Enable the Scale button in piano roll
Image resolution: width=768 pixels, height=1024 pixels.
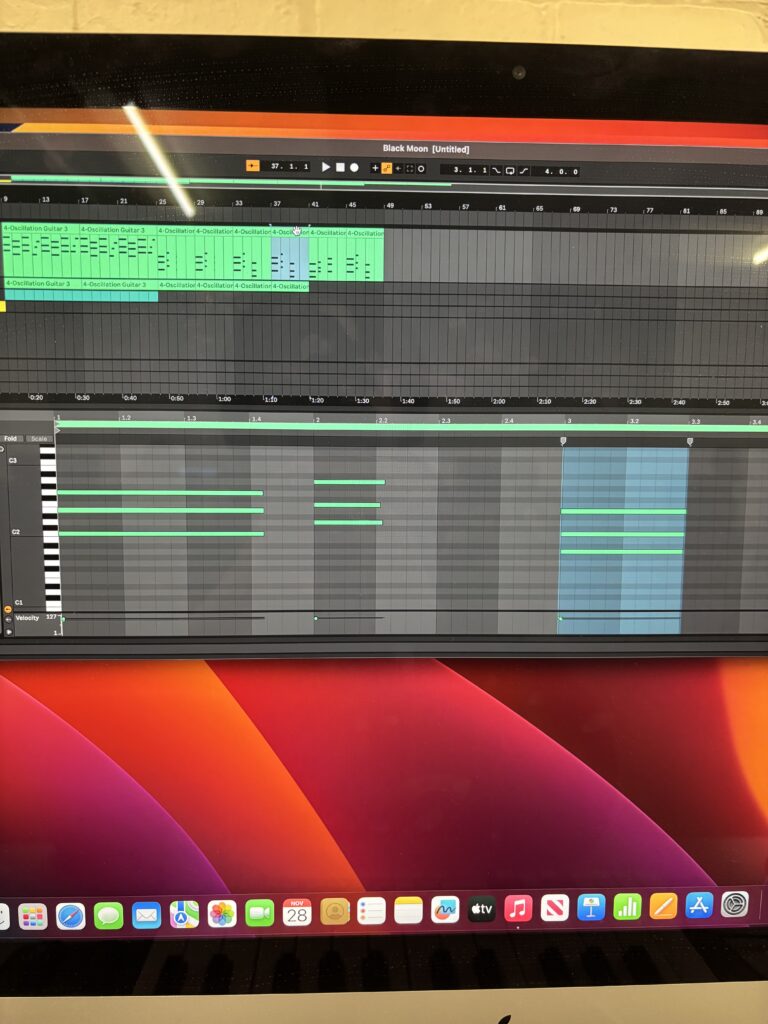click(39, 439)
